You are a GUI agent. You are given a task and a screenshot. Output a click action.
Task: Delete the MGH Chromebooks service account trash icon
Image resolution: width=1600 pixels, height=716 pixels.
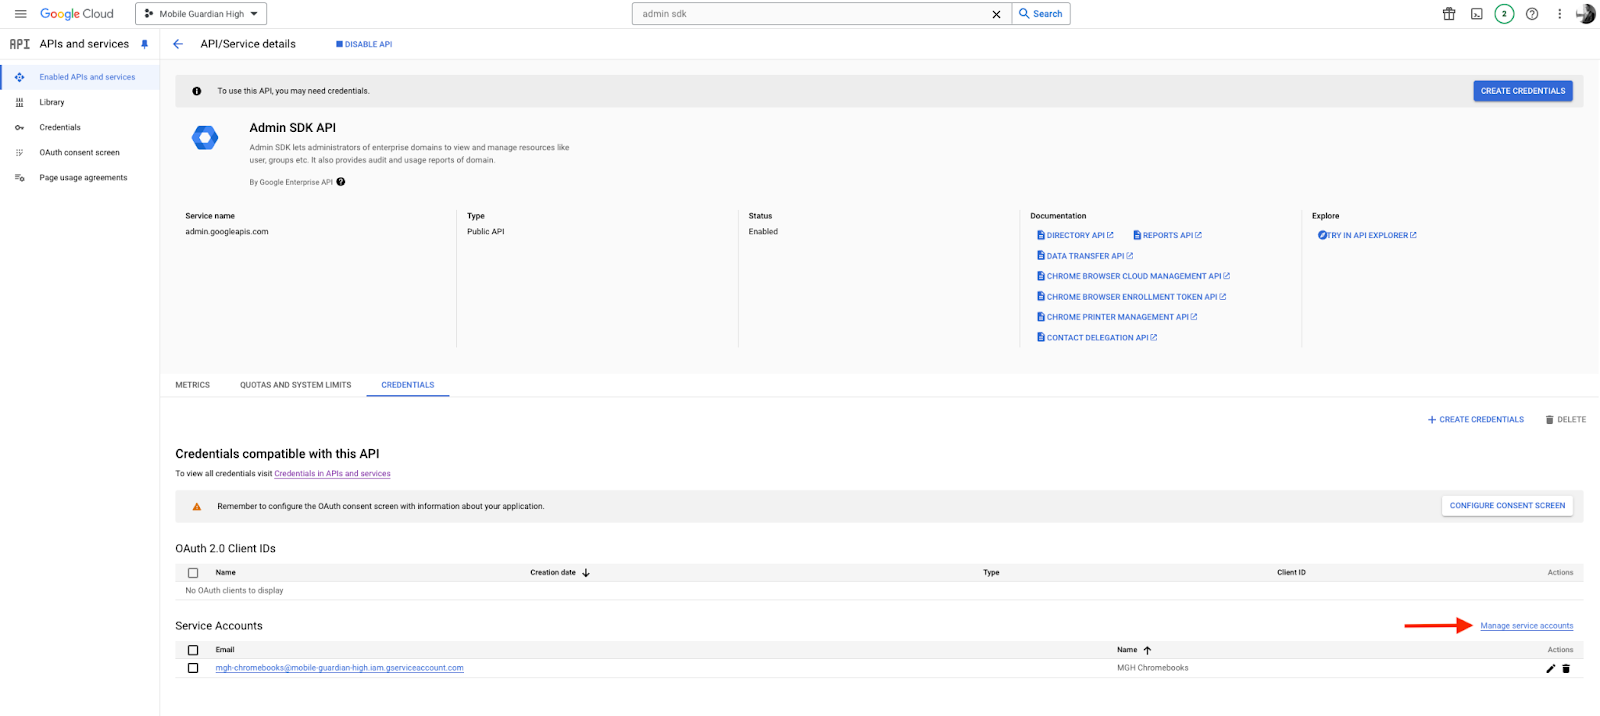pos(1566,669)
